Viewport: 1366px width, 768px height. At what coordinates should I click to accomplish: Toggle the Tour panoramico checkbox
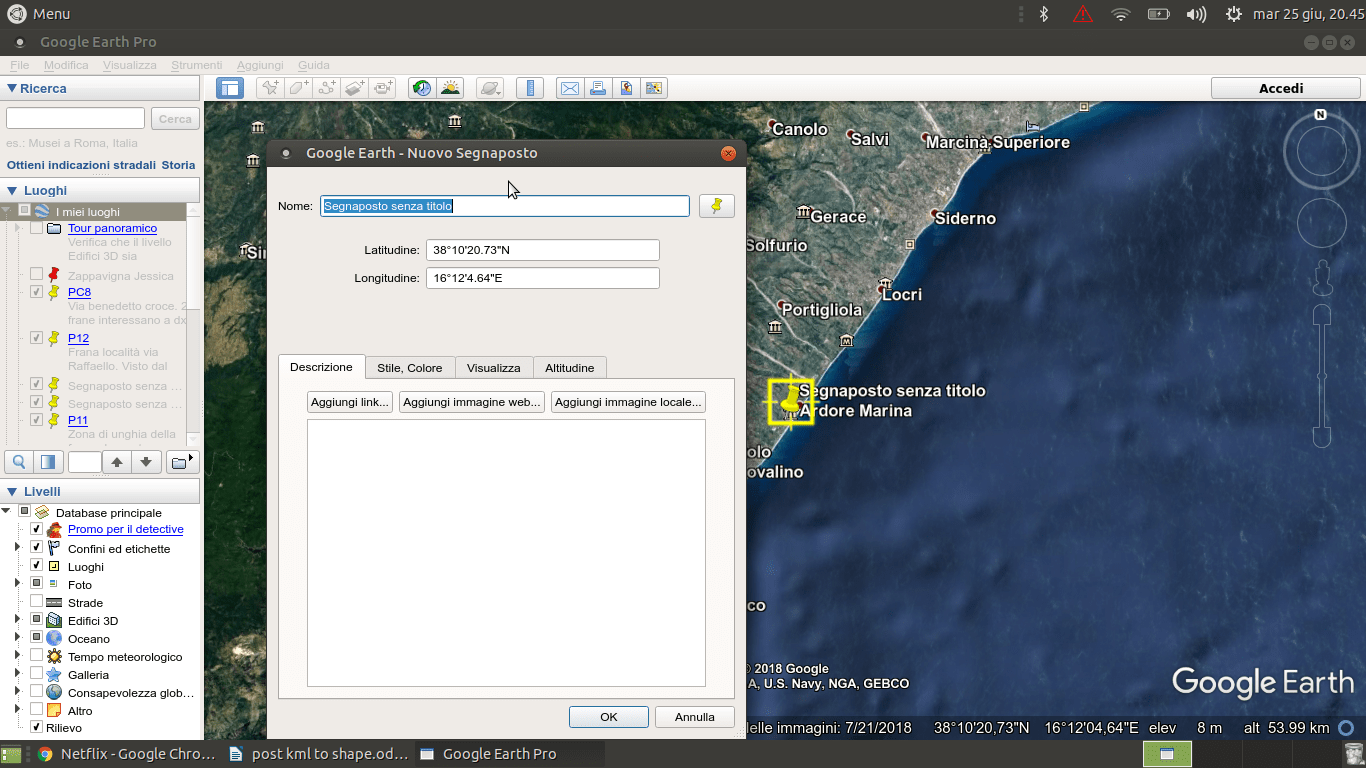[x=37, y=228]
